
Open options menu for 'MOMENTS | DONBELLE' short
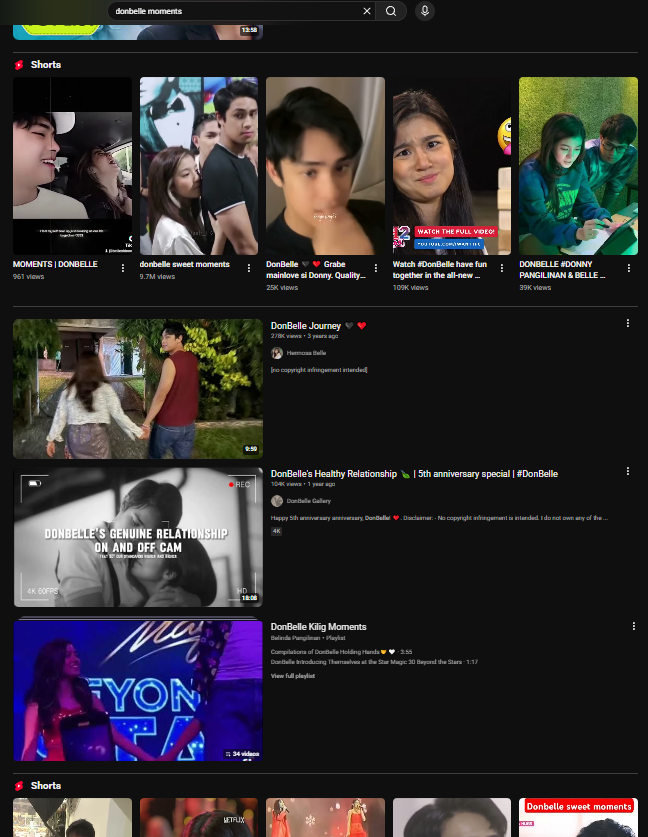point(123,268)
